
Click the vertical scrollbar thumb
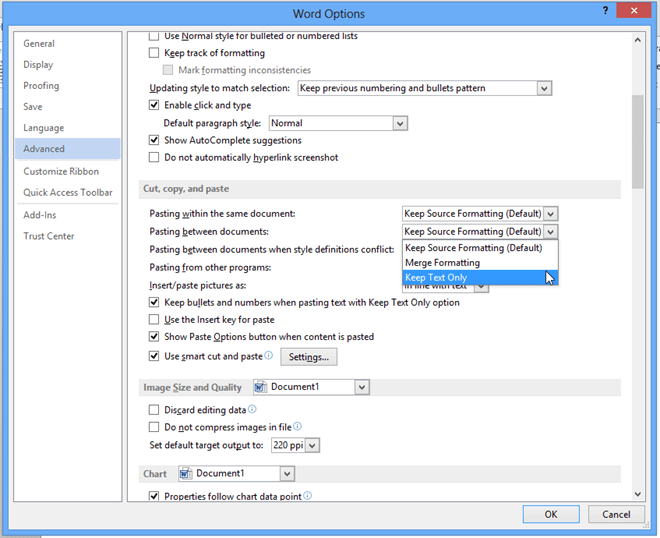pos(638,142)
